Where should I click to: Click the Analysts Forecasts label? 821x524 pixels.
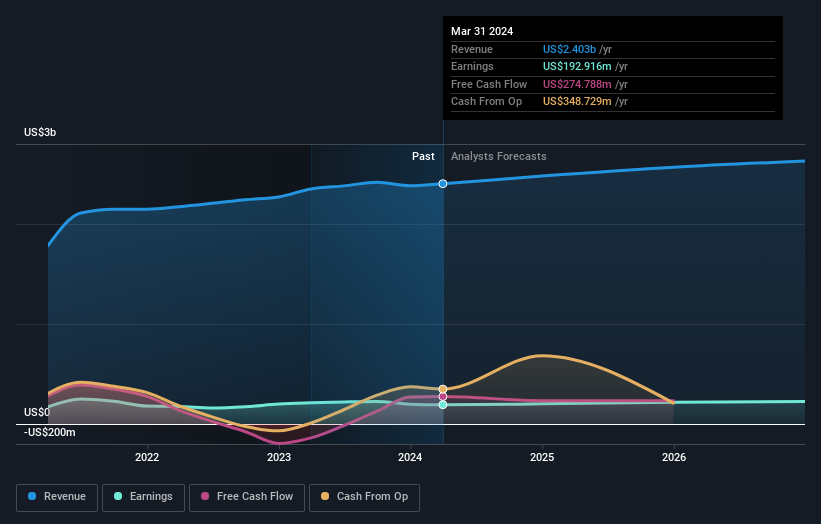pyautogui.click(x=498, y=157)
